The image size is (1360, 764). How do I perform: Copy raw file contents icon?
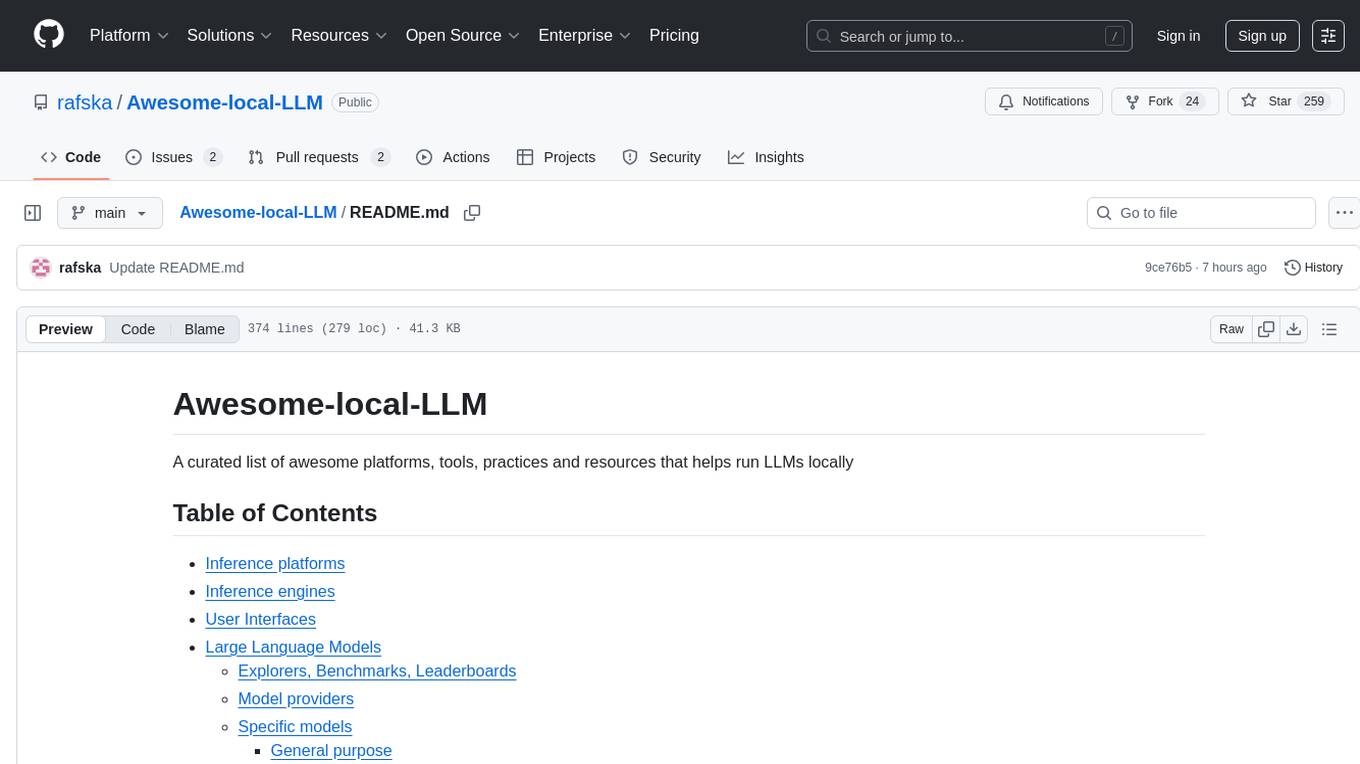tap(1266, 329)
